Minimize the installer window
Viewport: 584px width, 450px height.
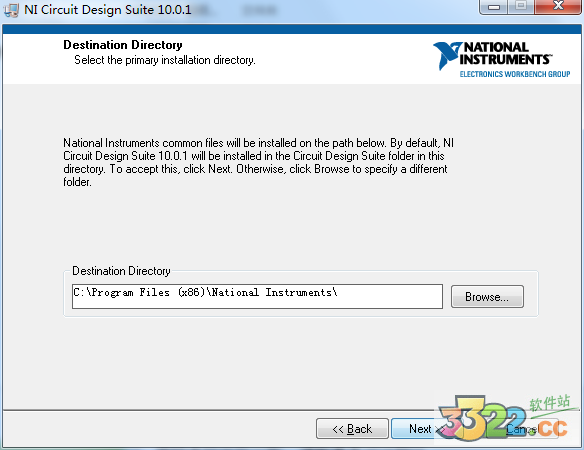pyautogui.click(x=494, y=7)
